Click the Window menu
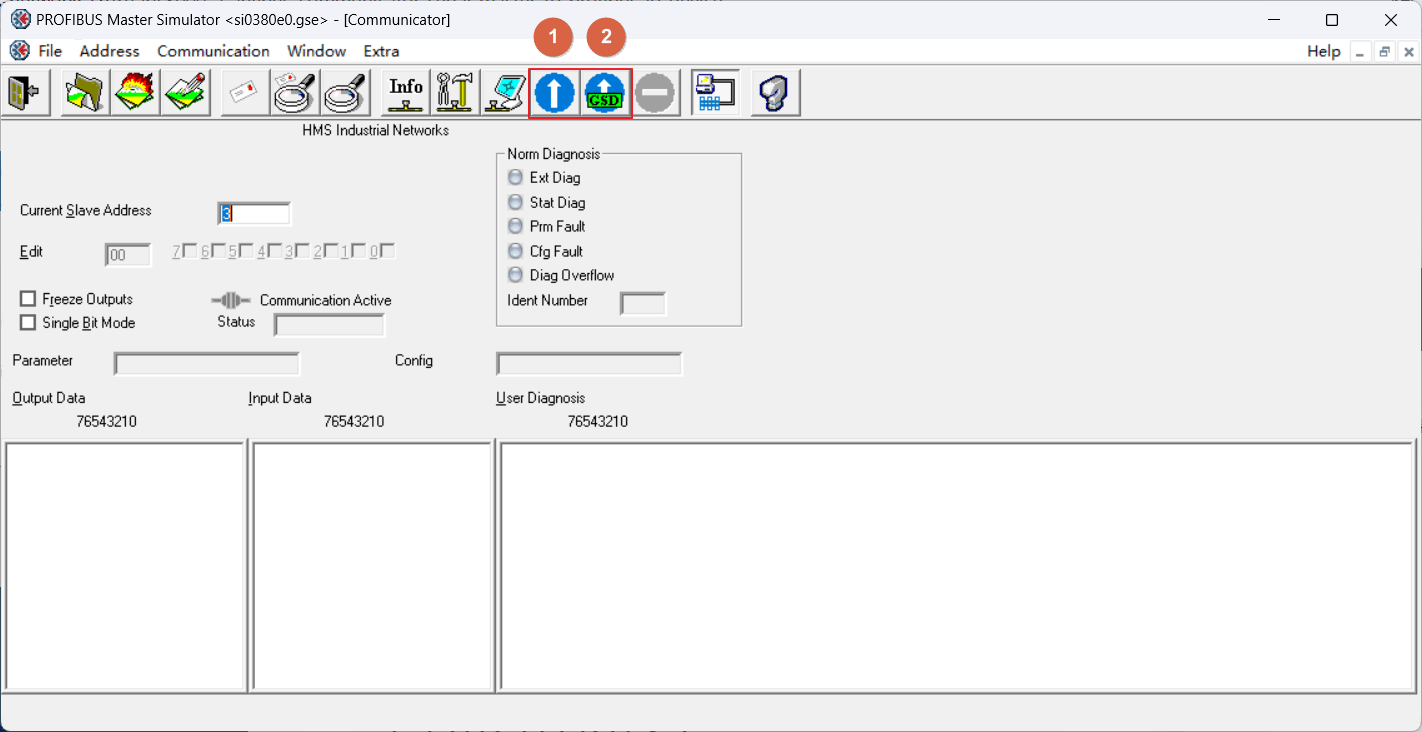Viewport: 1422px width, 732px height. tap(316, 51)
